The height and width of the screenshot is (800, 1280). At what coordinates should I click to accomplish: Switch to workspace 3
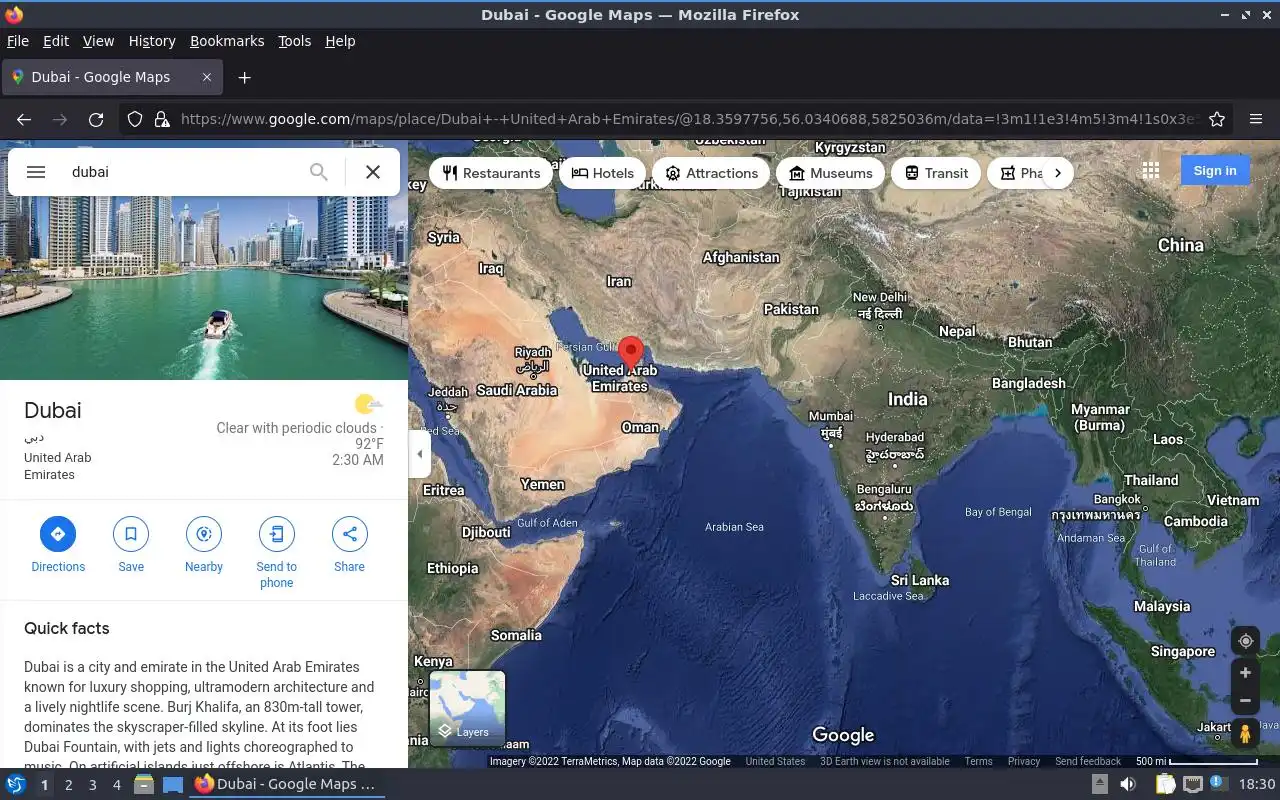coord(93,784)
